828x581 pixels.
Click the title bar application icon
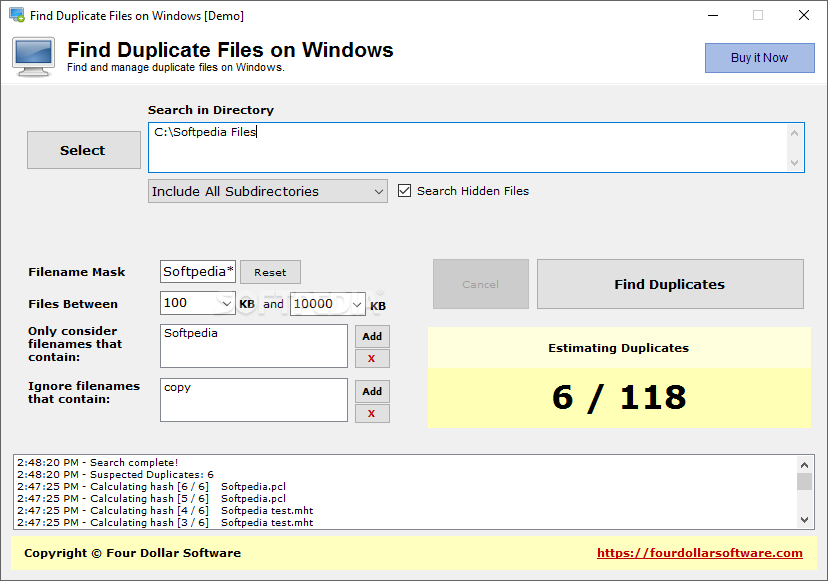coord(17,15)
